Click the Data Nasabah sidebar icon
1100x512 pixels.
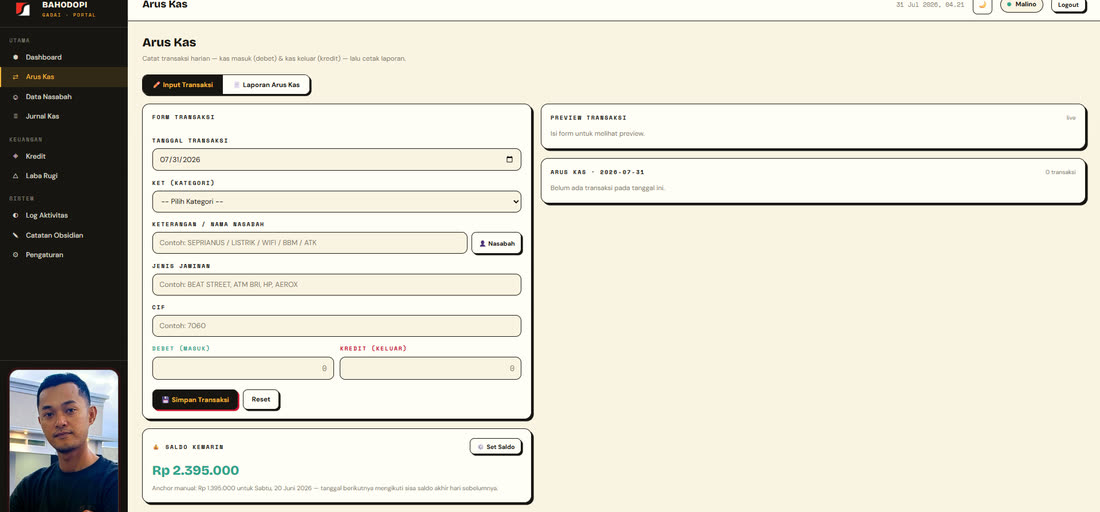(x=15, y=97)
